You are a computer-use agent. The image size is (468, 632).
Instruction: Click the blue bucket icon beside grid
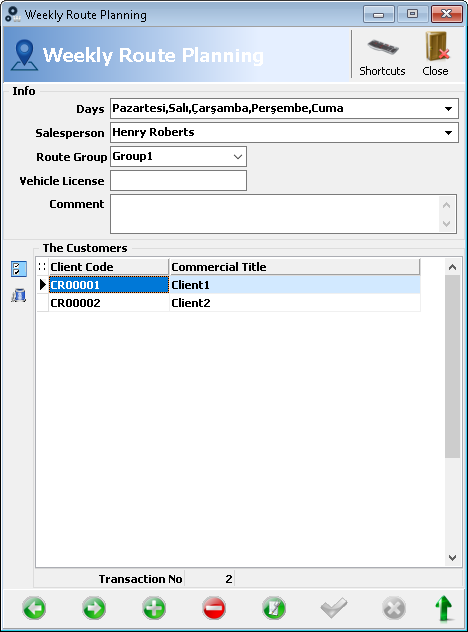click(19, 295)
